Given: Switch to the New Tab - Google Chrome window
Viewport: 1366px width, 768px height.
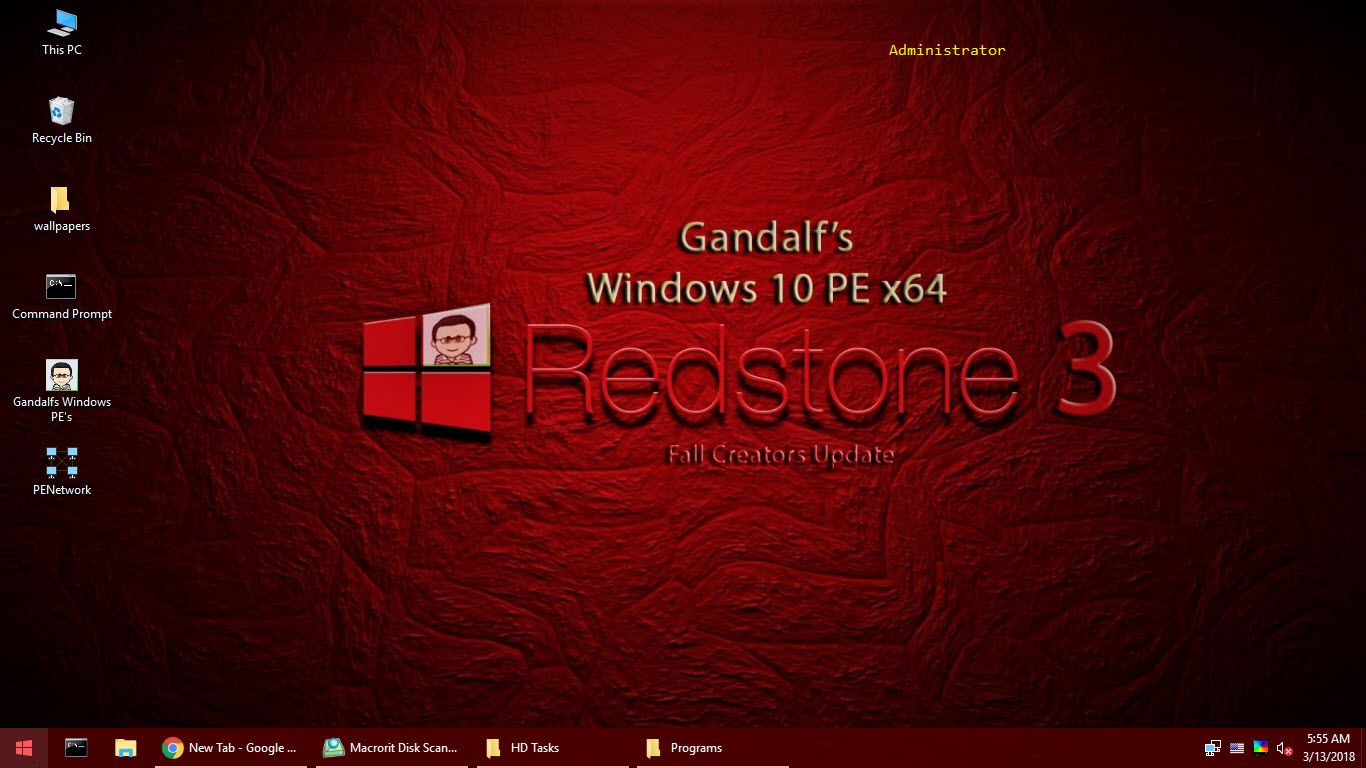Looking at the screenshot, I should pyautogui.click(x=233, y=748).
